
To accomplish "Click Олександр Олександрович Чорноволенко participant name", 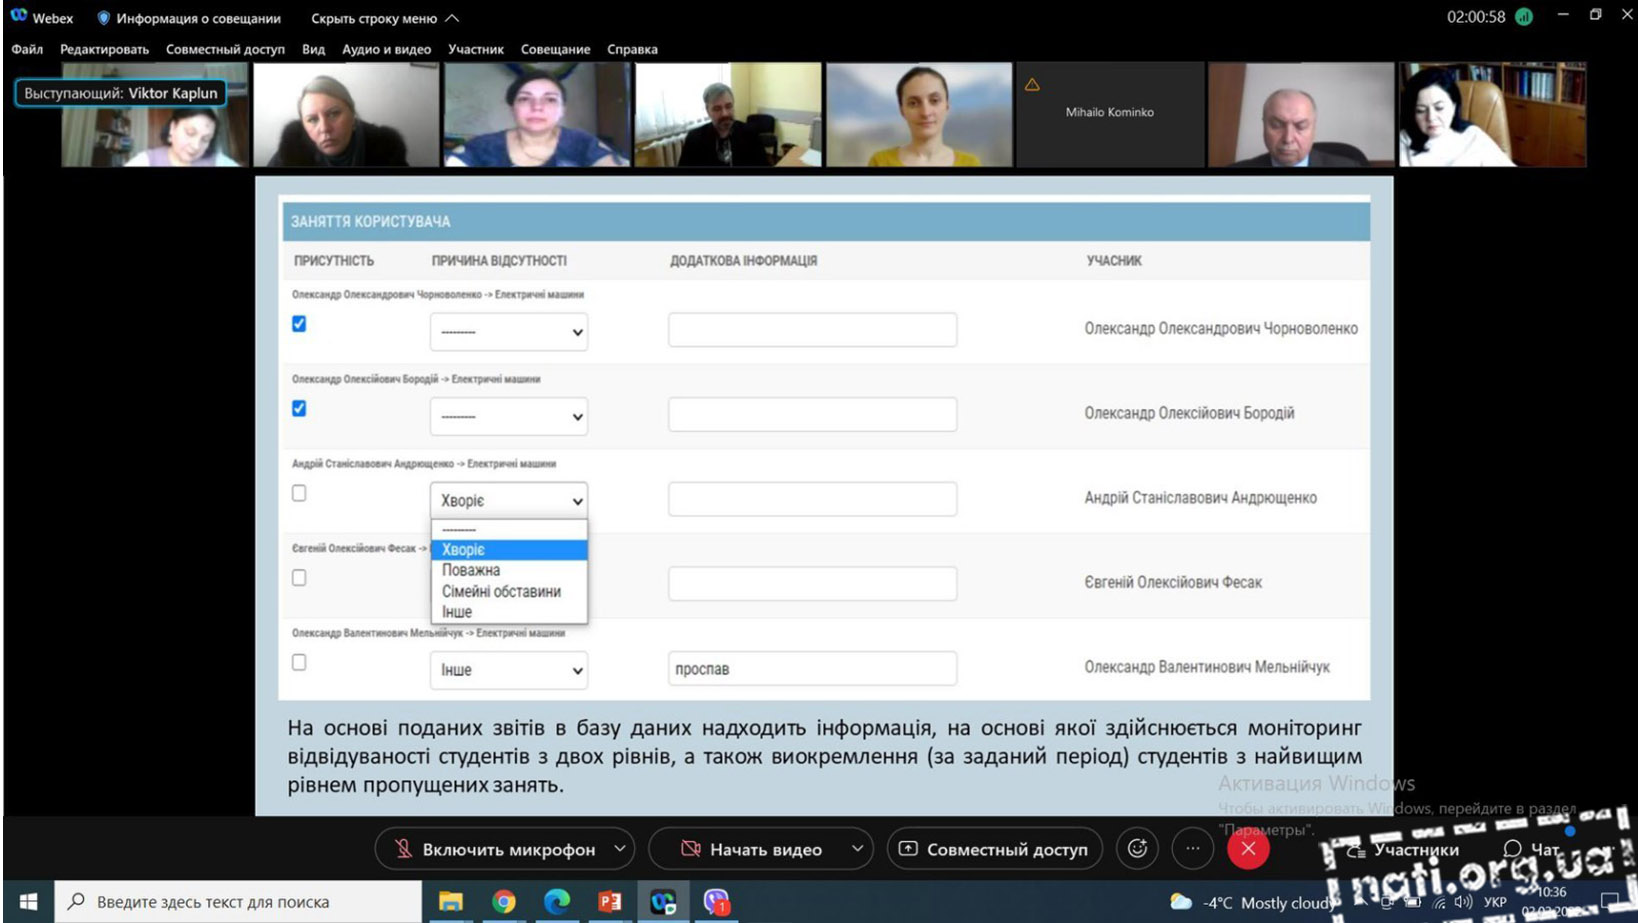I will point(1221,328).
